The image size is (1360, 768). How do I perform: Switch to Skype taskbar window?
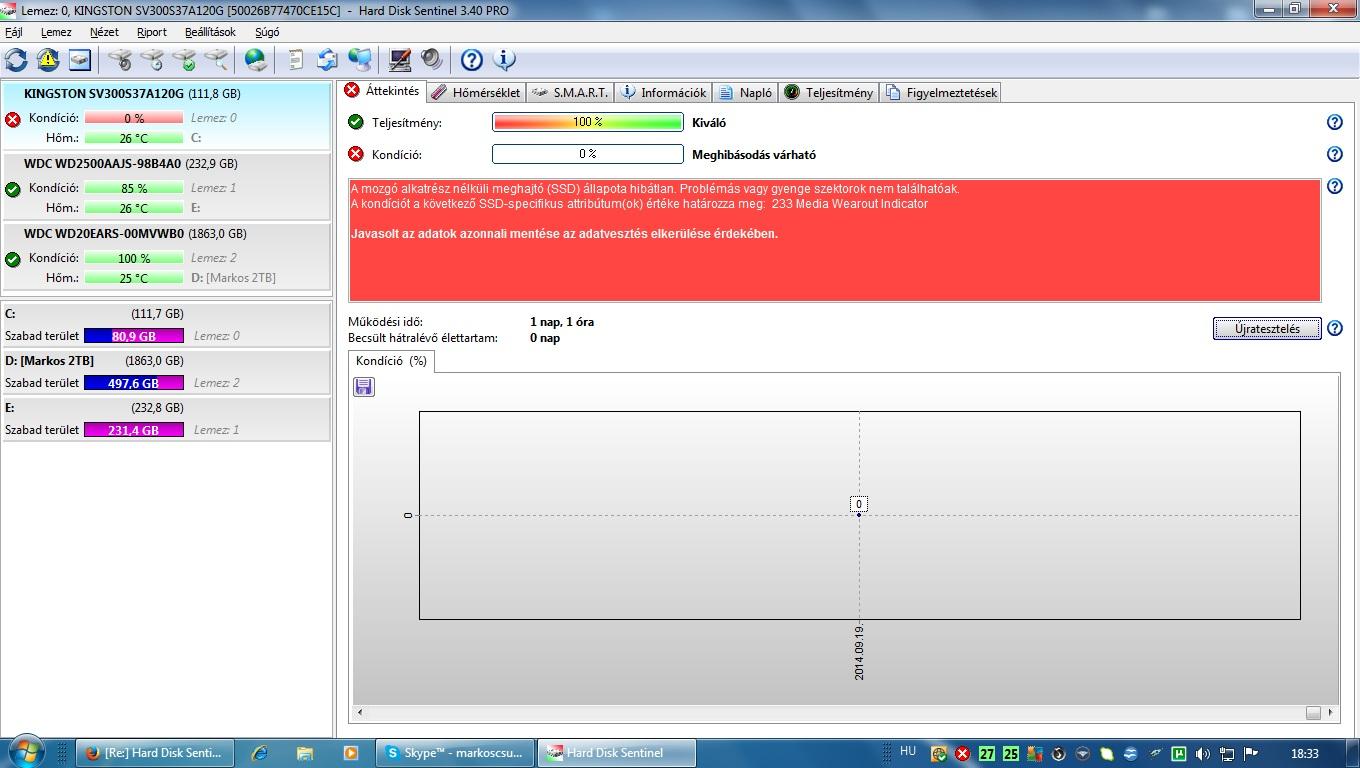click(454, 753)
